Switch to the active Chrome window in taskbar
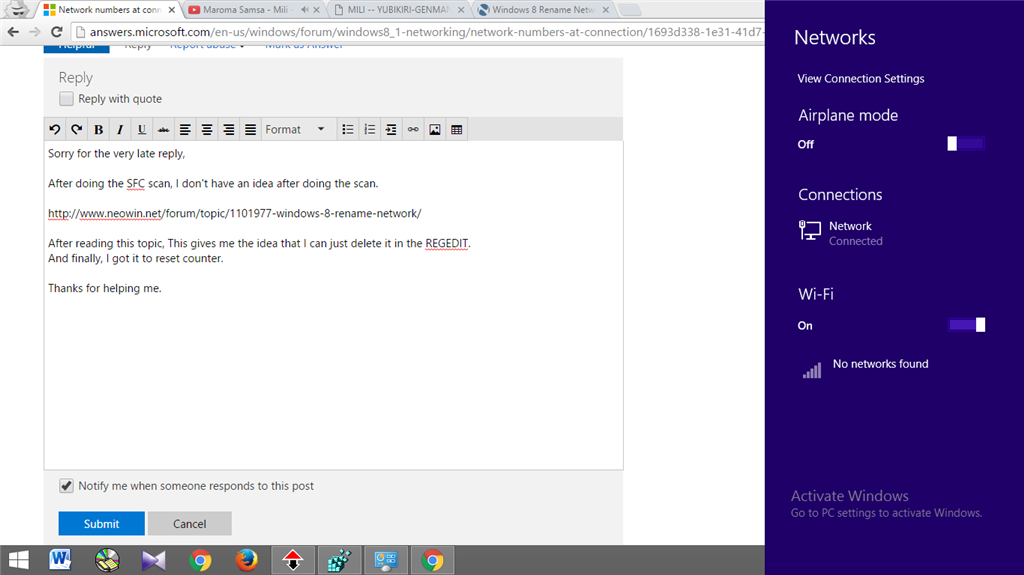Image resolution: width=1024 pixels, height=575 pixels. pos(432,560)
